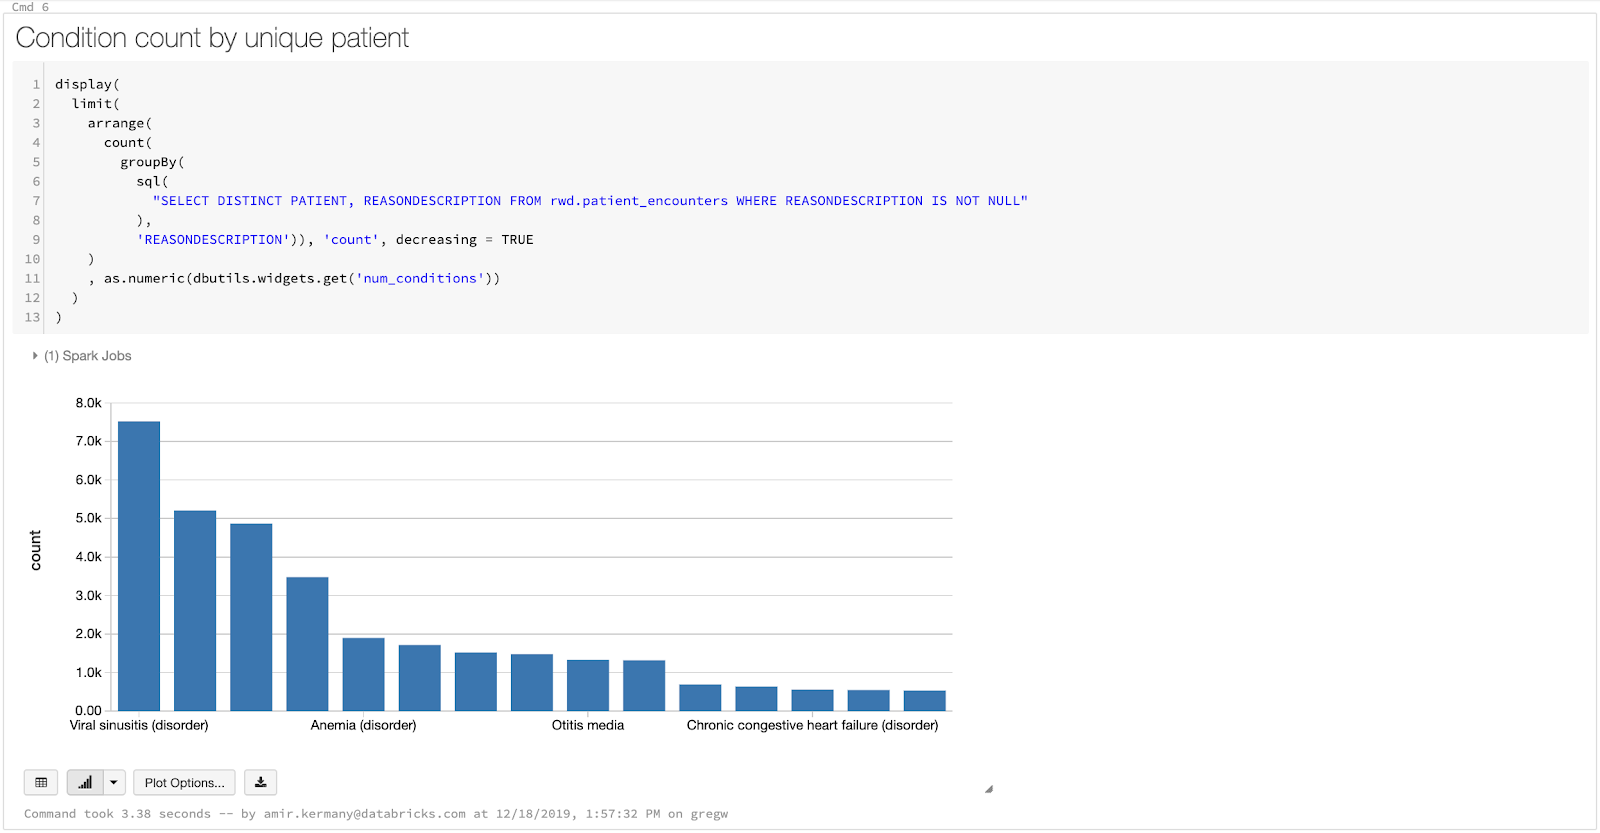
Task: Click the groupBy( code line
Action: [x=152, y=162]
